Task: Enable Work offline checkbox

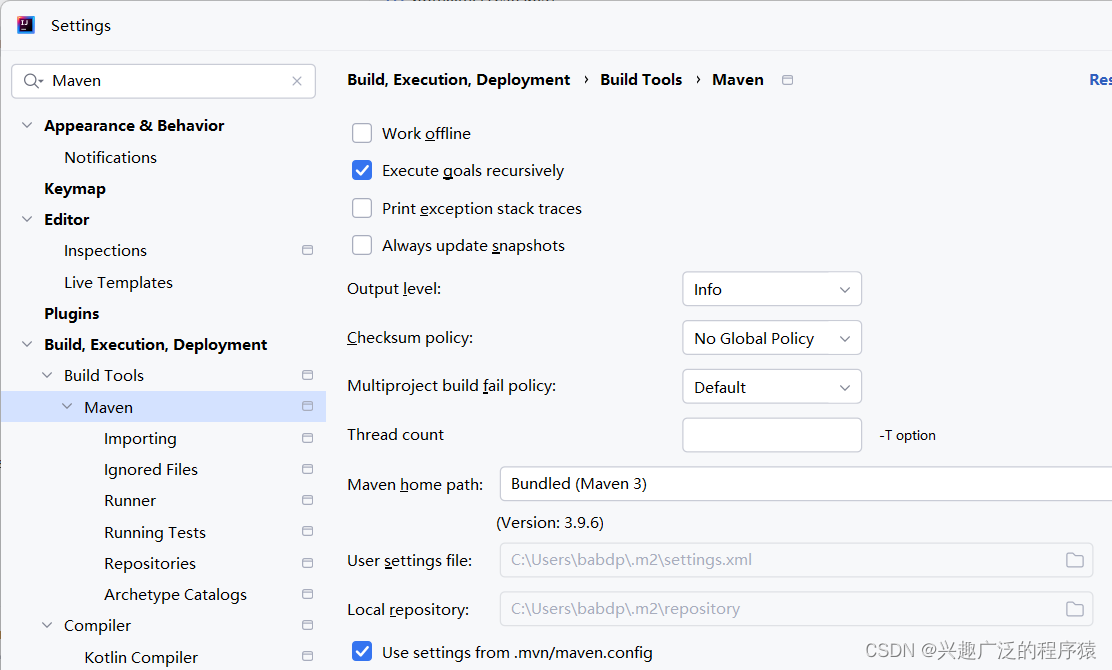Action: pyautogui.click(x=362, y=133)
